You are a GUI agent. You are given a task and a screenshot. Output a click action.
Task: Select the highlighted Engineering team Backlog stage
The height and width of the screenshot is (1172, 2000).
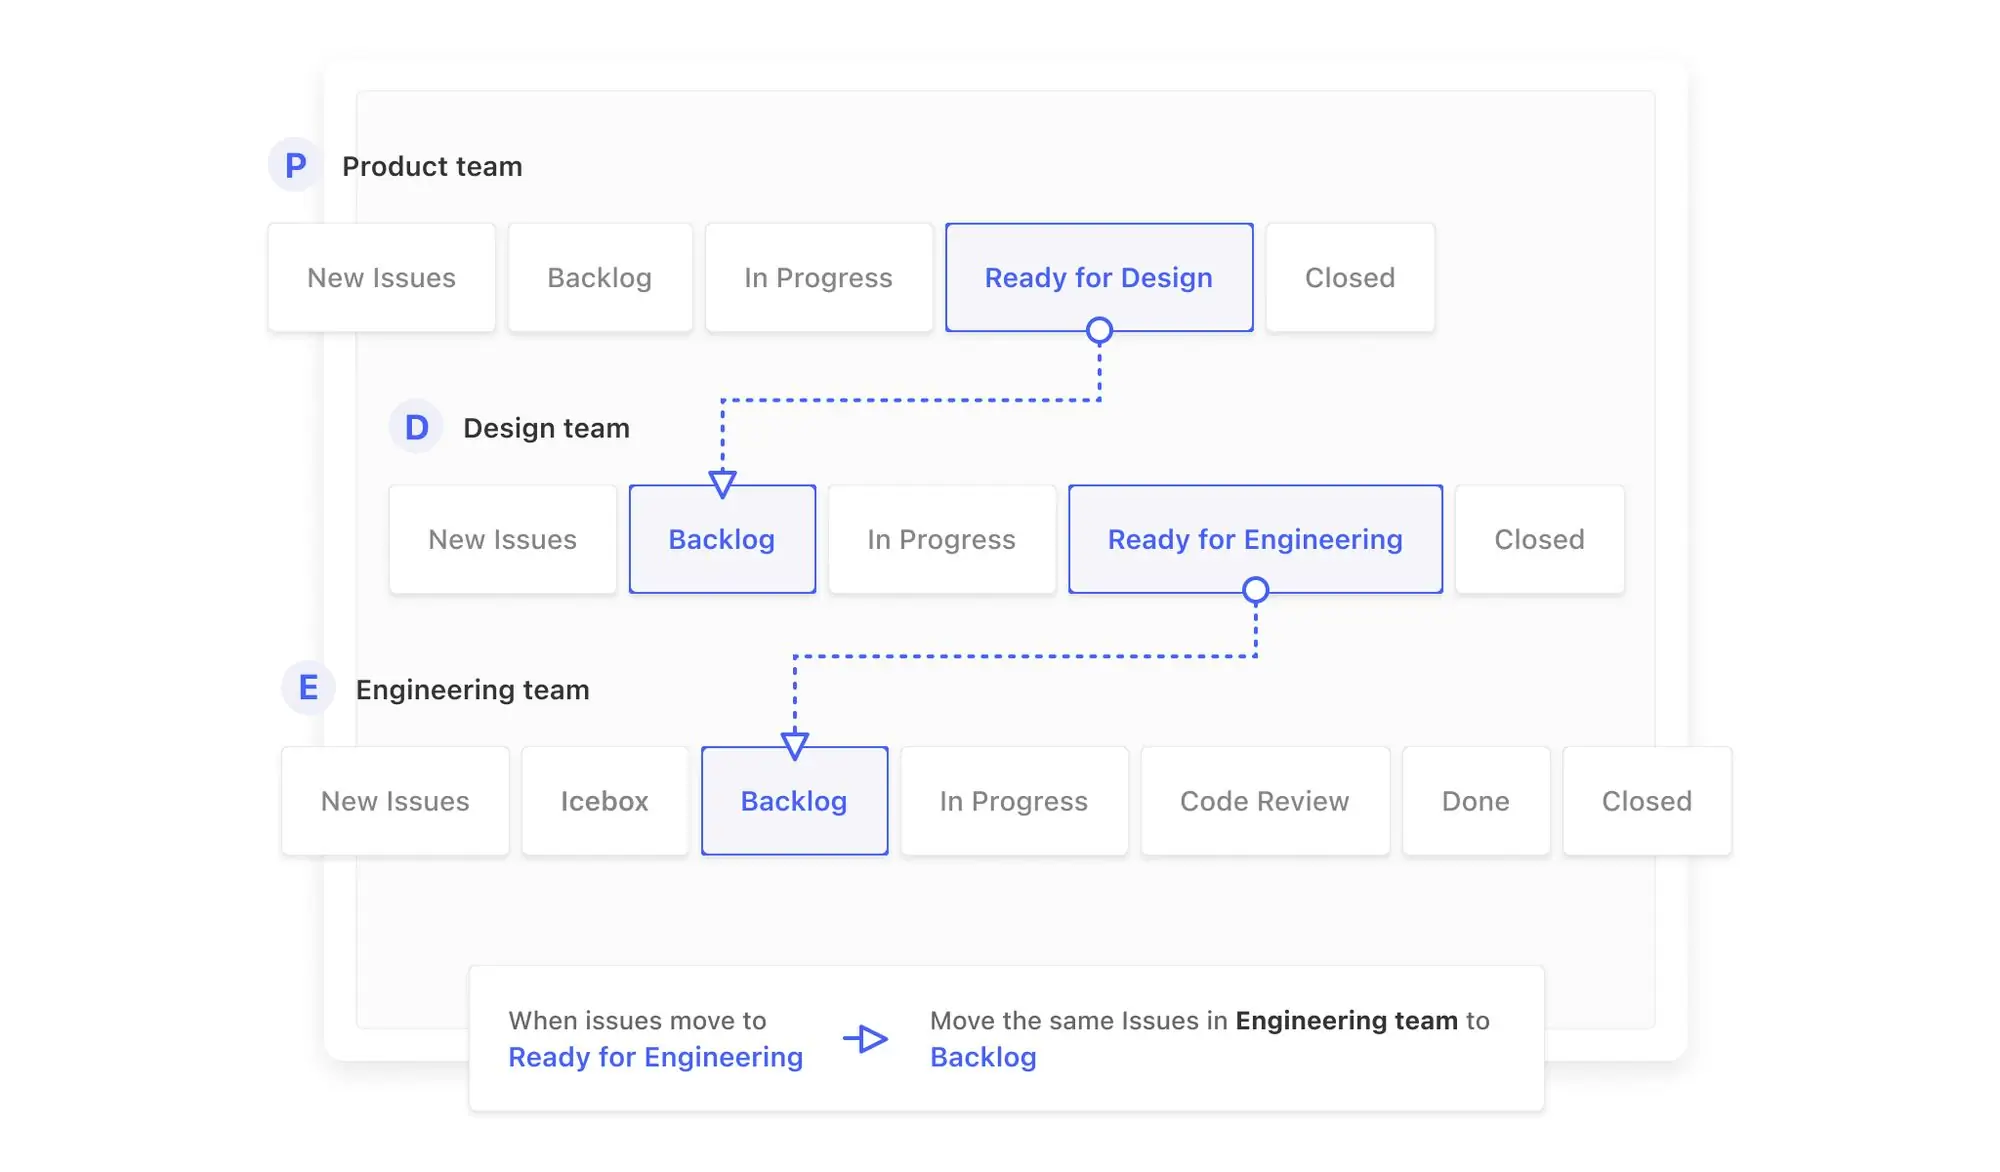point(794,801)
